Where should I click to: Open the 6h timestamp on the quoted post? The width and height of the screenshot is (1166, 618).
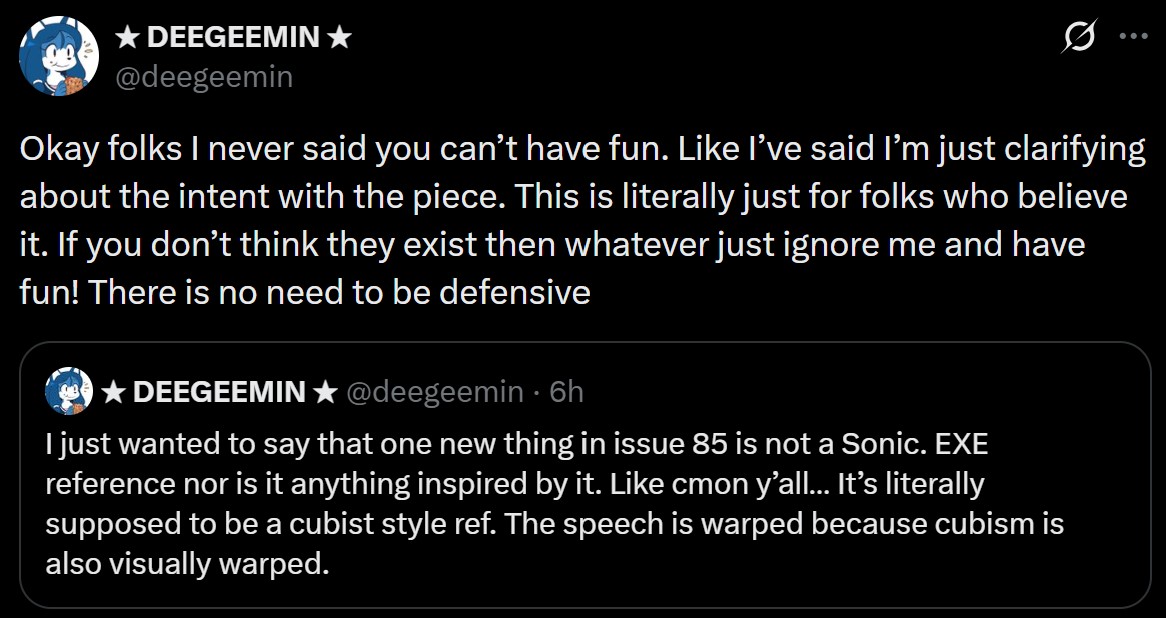tap(566, 392)
